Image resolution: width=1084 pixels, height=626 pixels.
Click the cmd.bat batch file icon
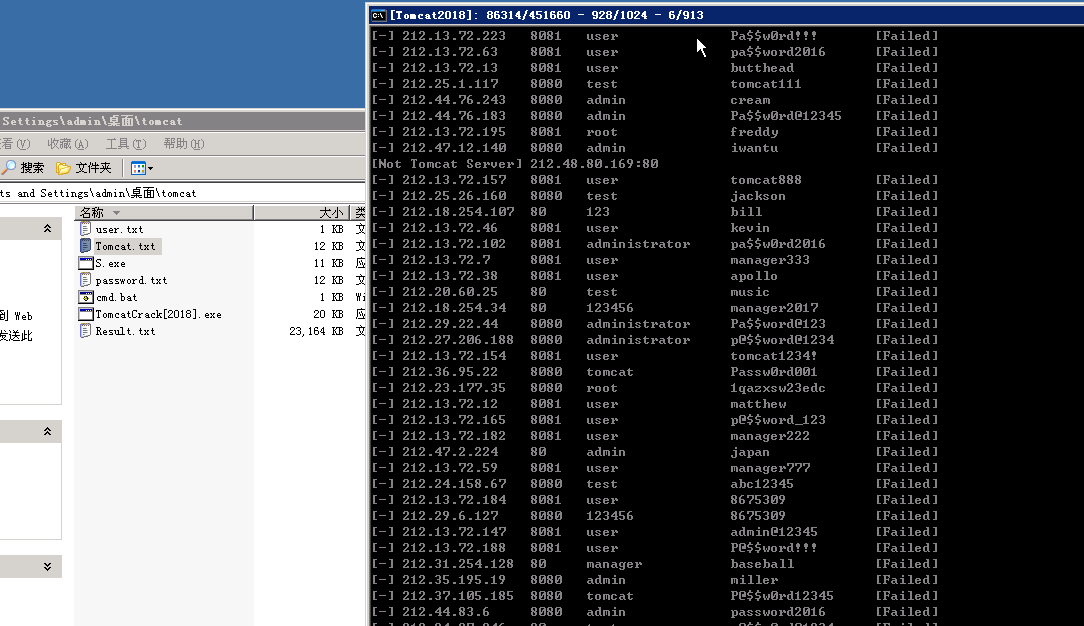click(86, 297)
